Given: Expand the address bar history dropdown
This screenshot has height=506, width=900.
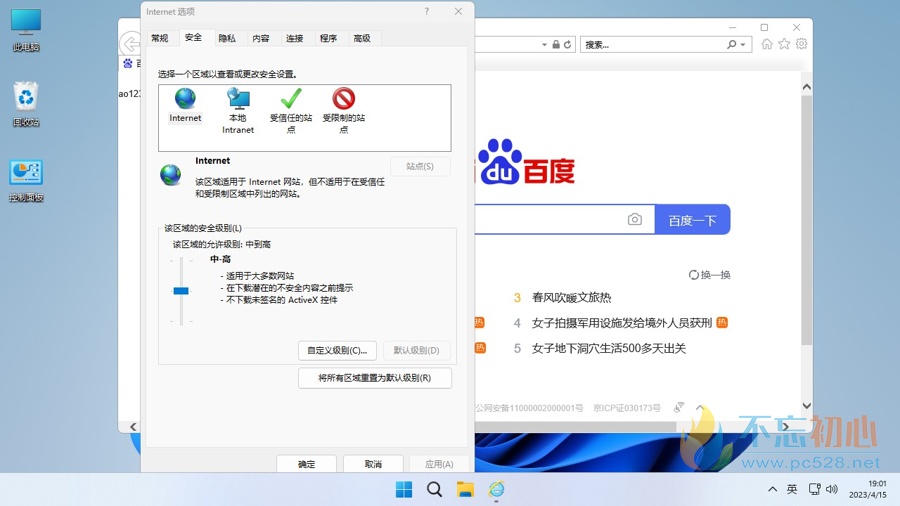Looking at the screenshot, I should [x=543, y=45].
